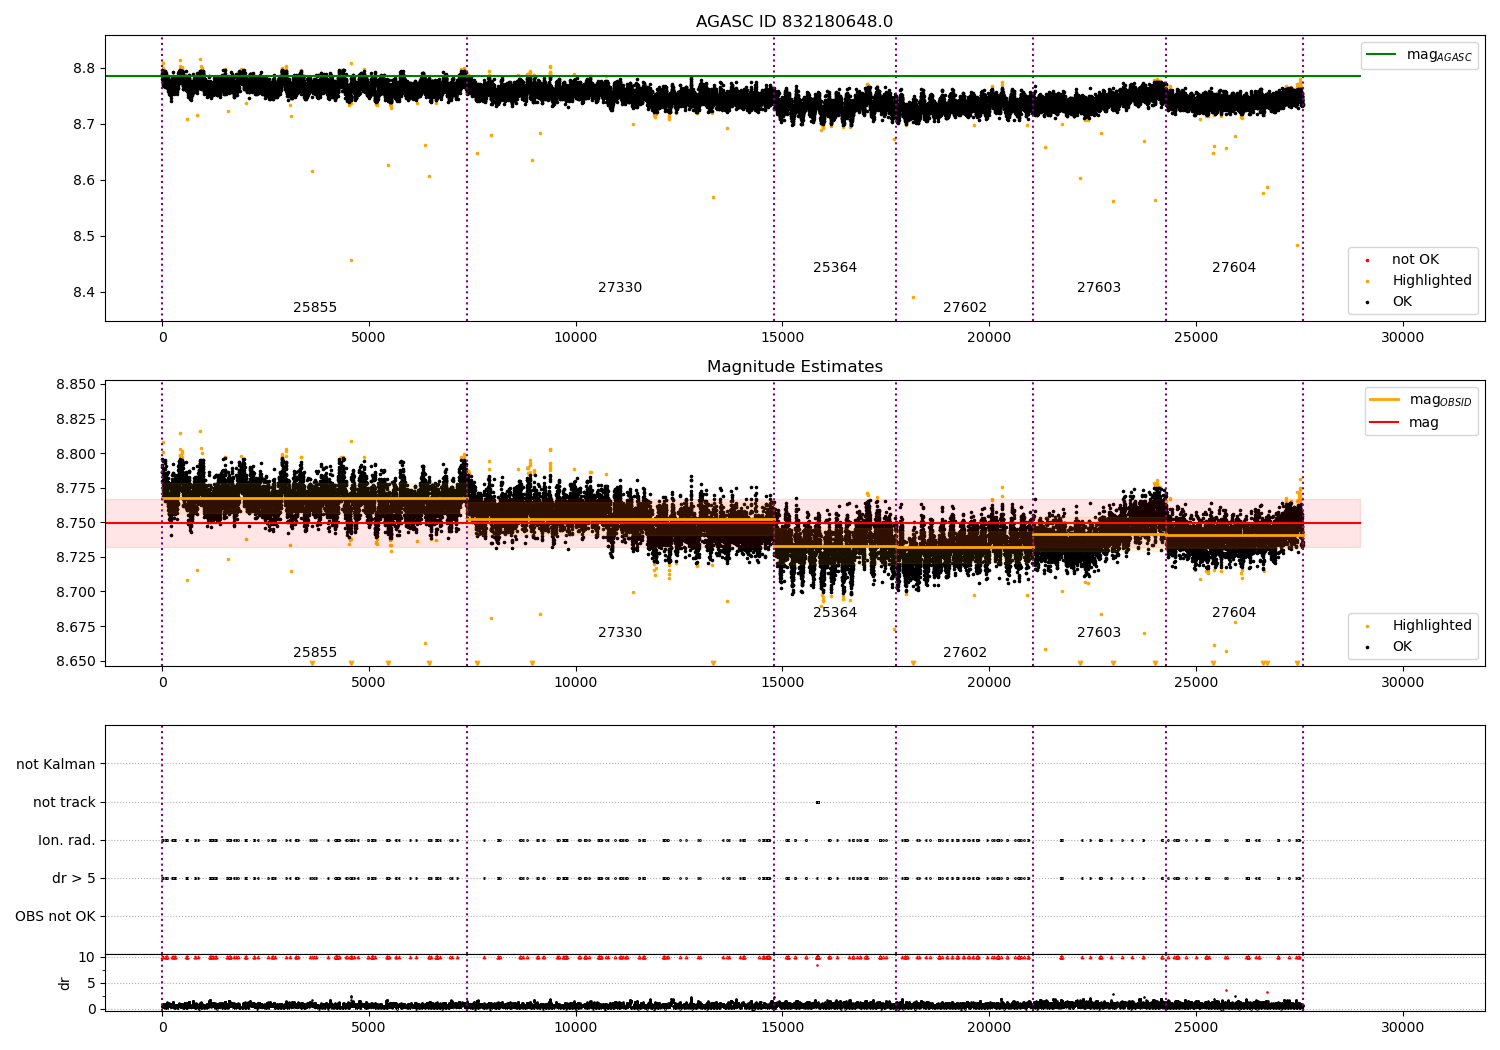Click the 8.7 y-axis tick in top plot
The image size is (1500, 1050).
coord(84,125)
